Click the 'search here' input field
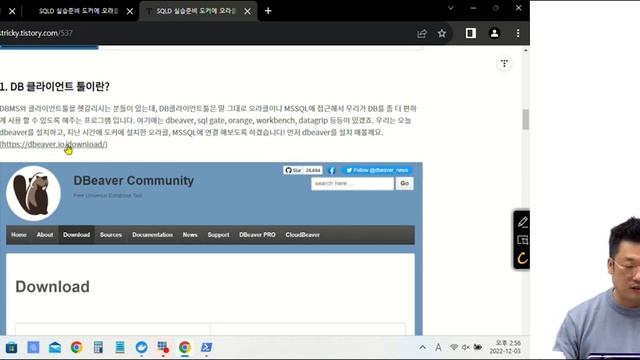The width and height of the screenshot is (640, 360). [x=352, y=183]
